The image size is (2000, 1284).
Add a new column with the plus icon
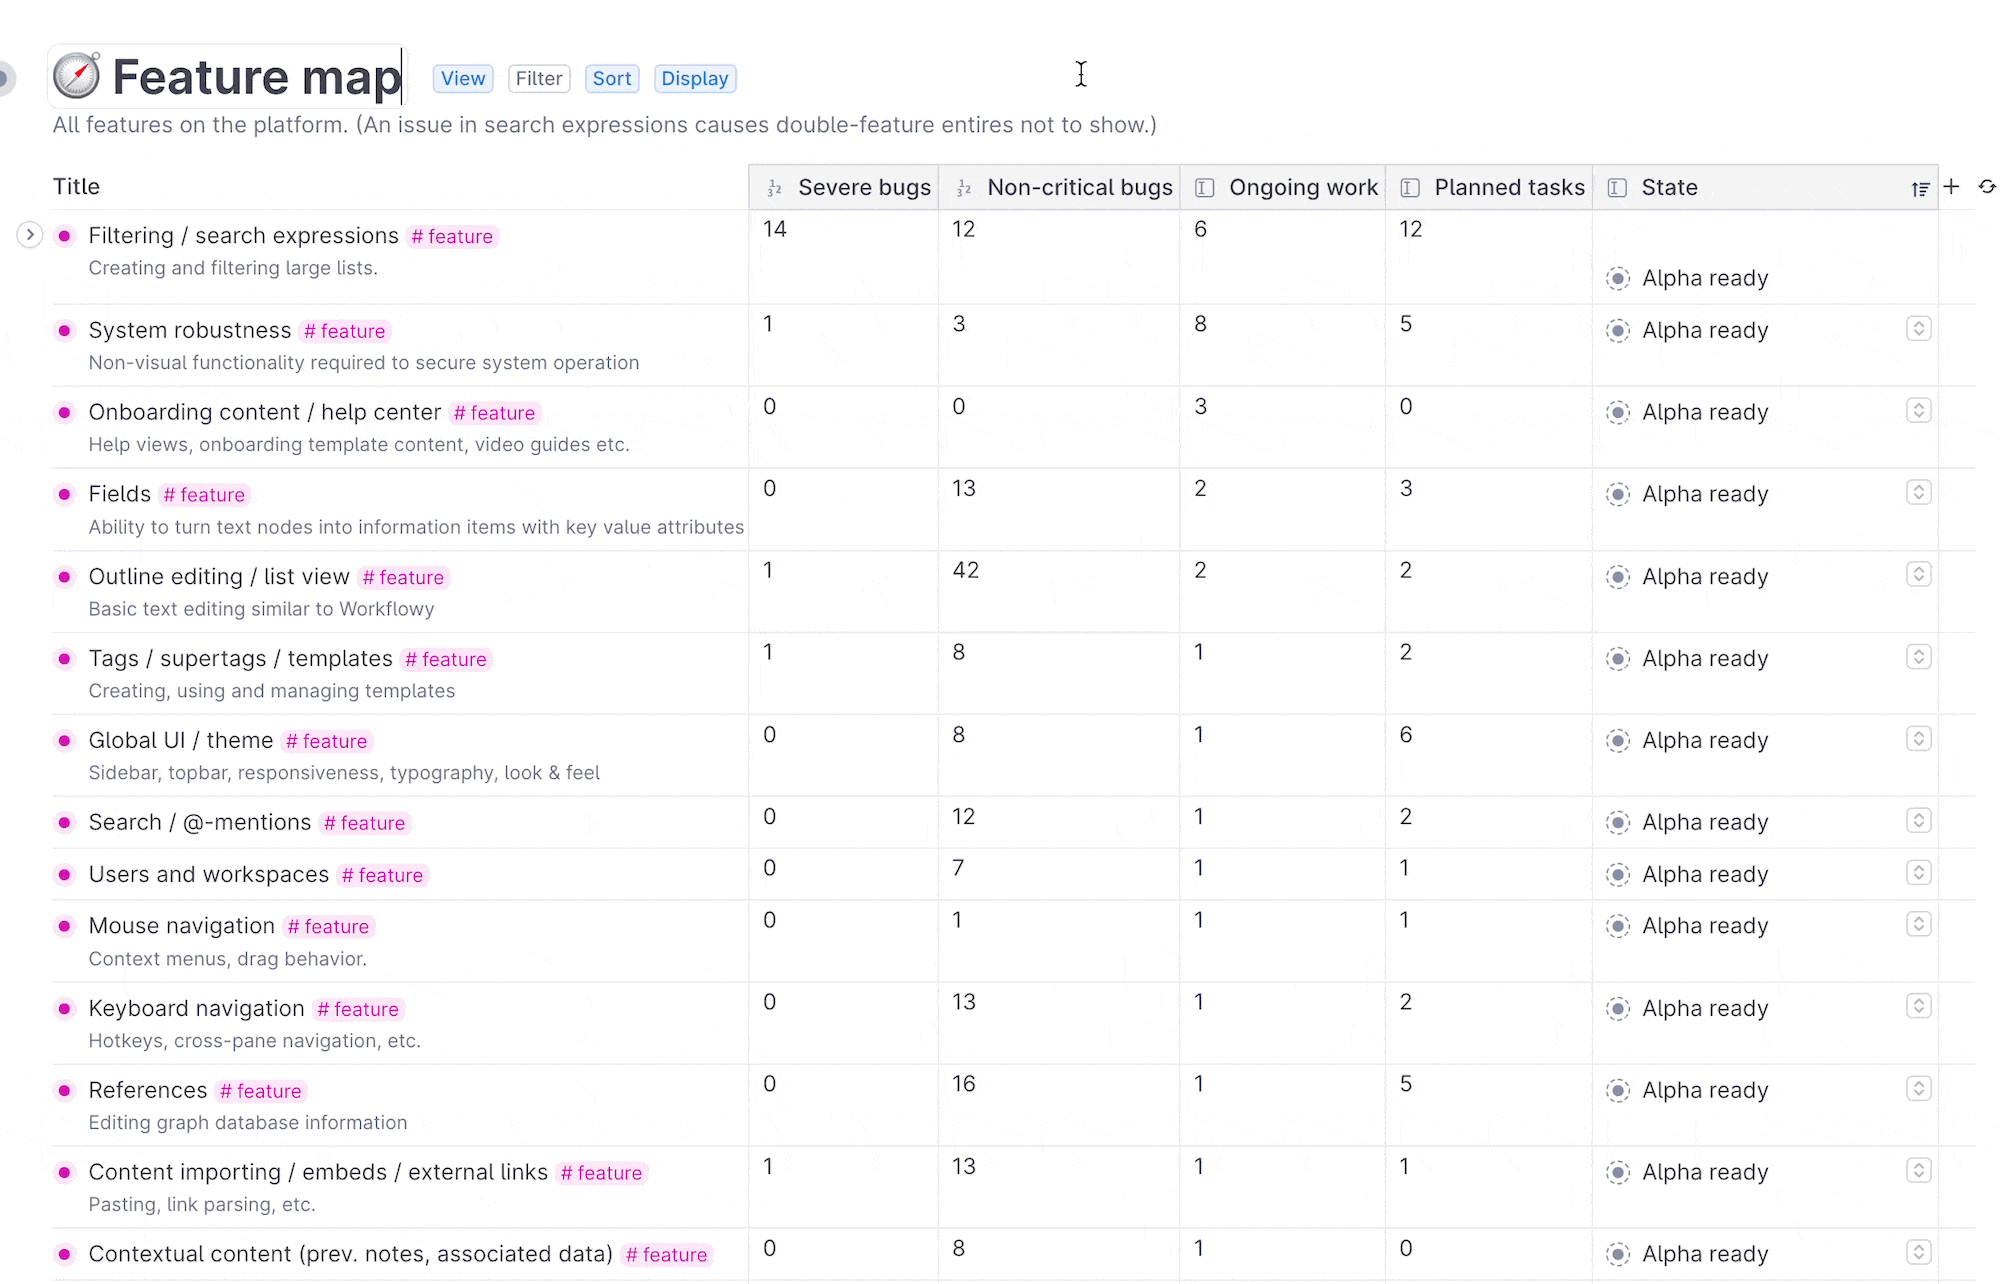(x=1951, y=186)
